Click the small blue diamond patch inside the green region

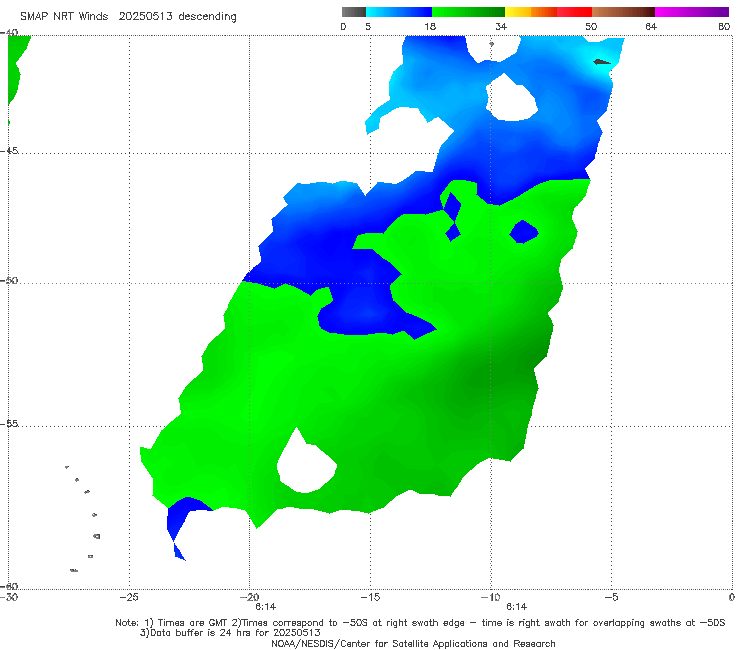pyautogui.click(x=524, y=232)
